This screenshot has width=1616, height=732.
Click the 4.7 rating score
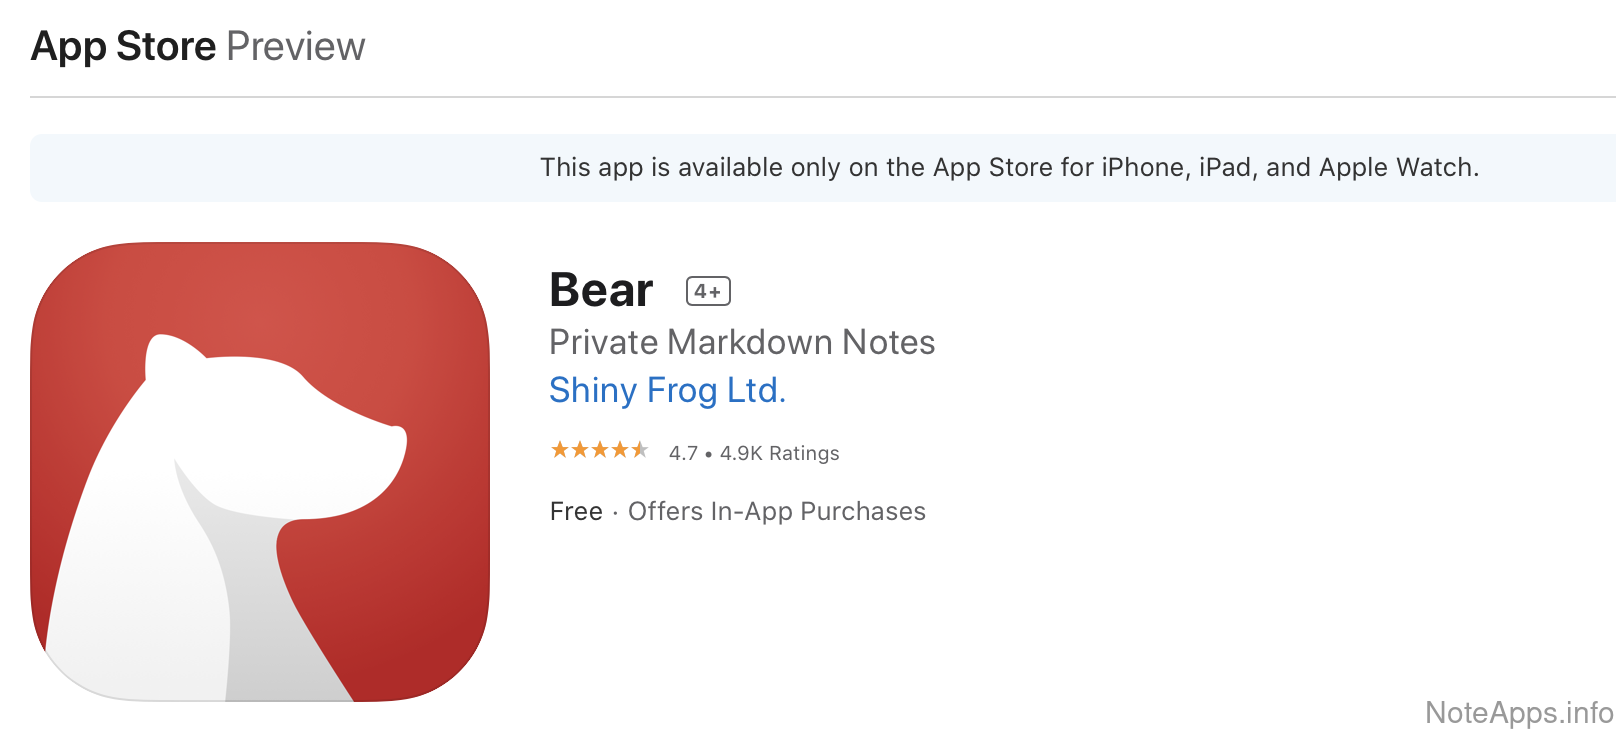pyautogui.click(x=683, y=453)
